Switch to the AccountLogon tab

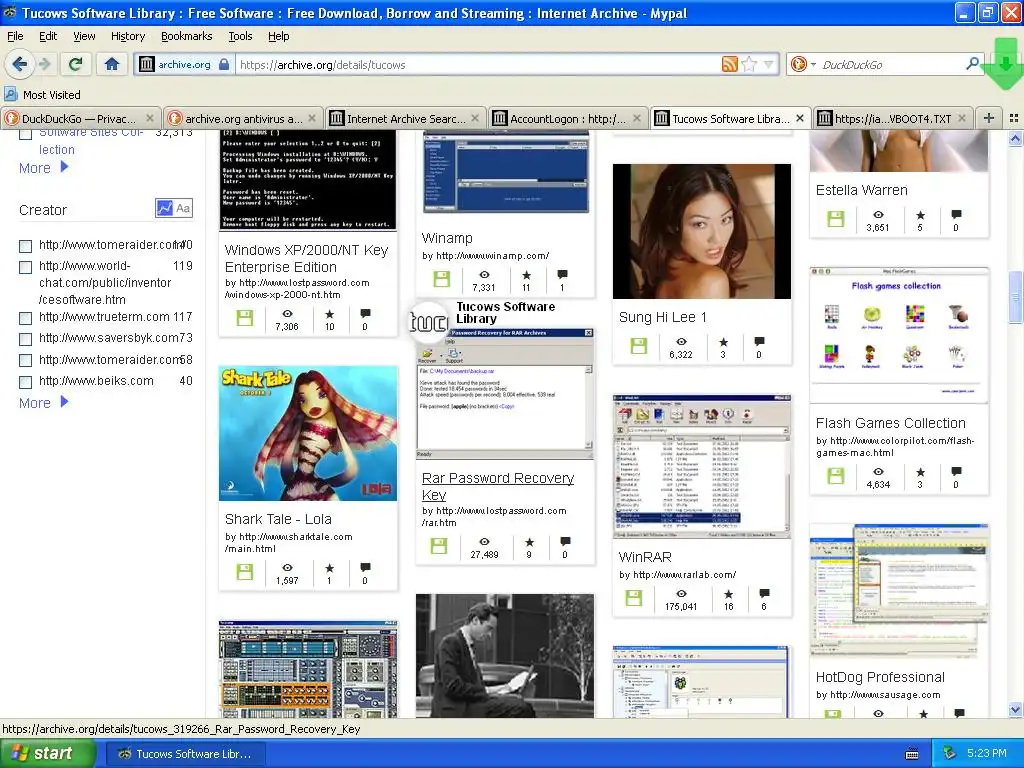tap(568, 118)
